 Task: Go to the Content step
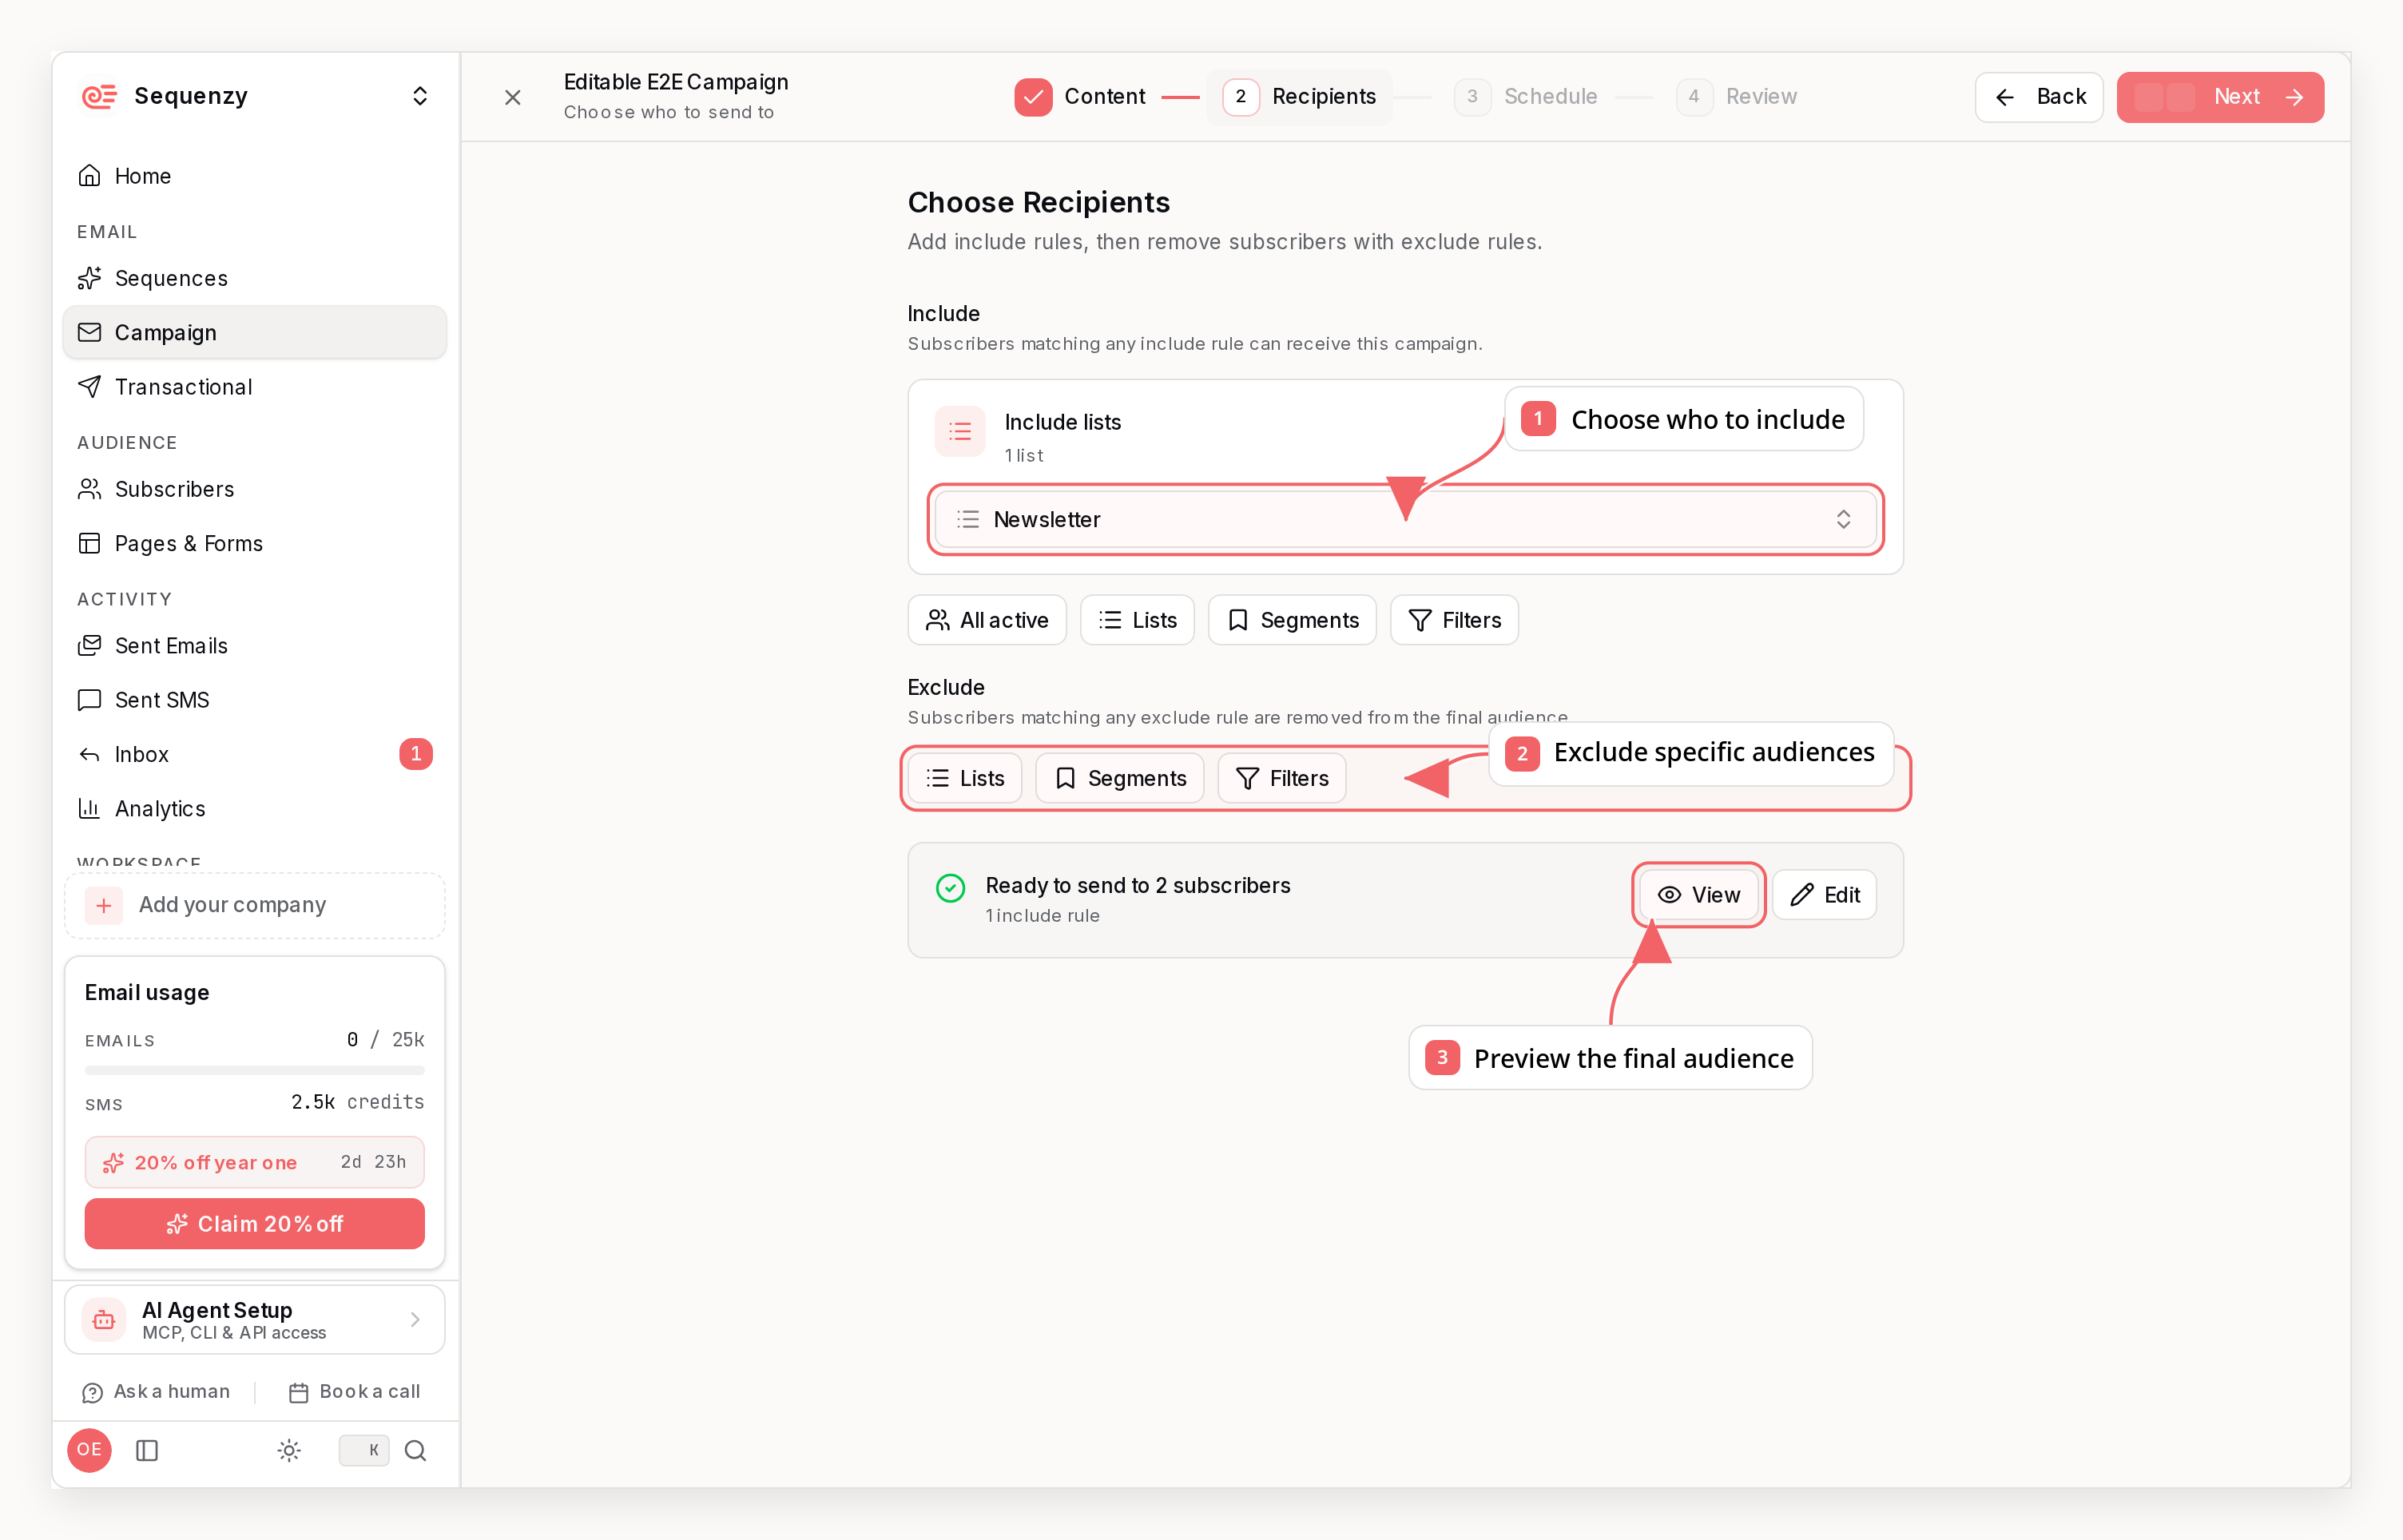click(1080, 97)
